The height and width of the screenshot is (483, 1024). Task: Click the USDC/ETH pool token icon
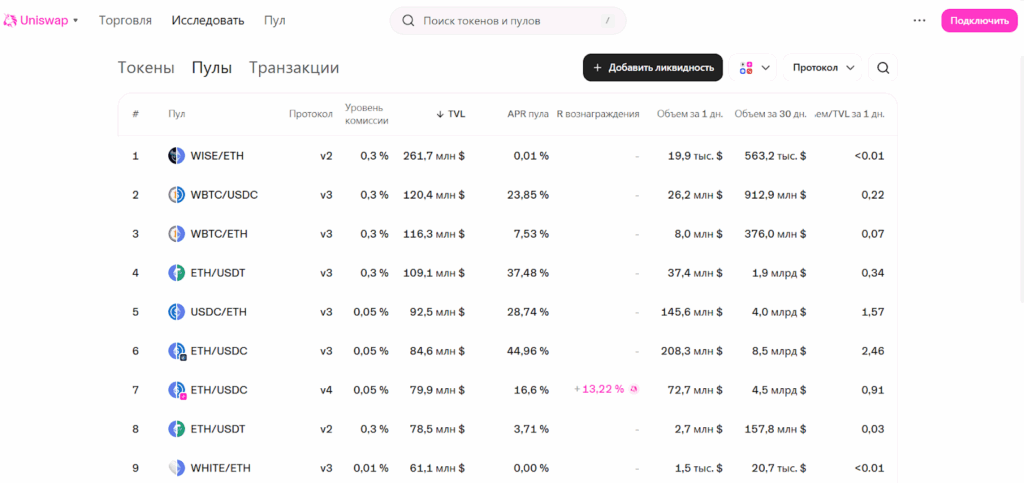coord(176,312)
